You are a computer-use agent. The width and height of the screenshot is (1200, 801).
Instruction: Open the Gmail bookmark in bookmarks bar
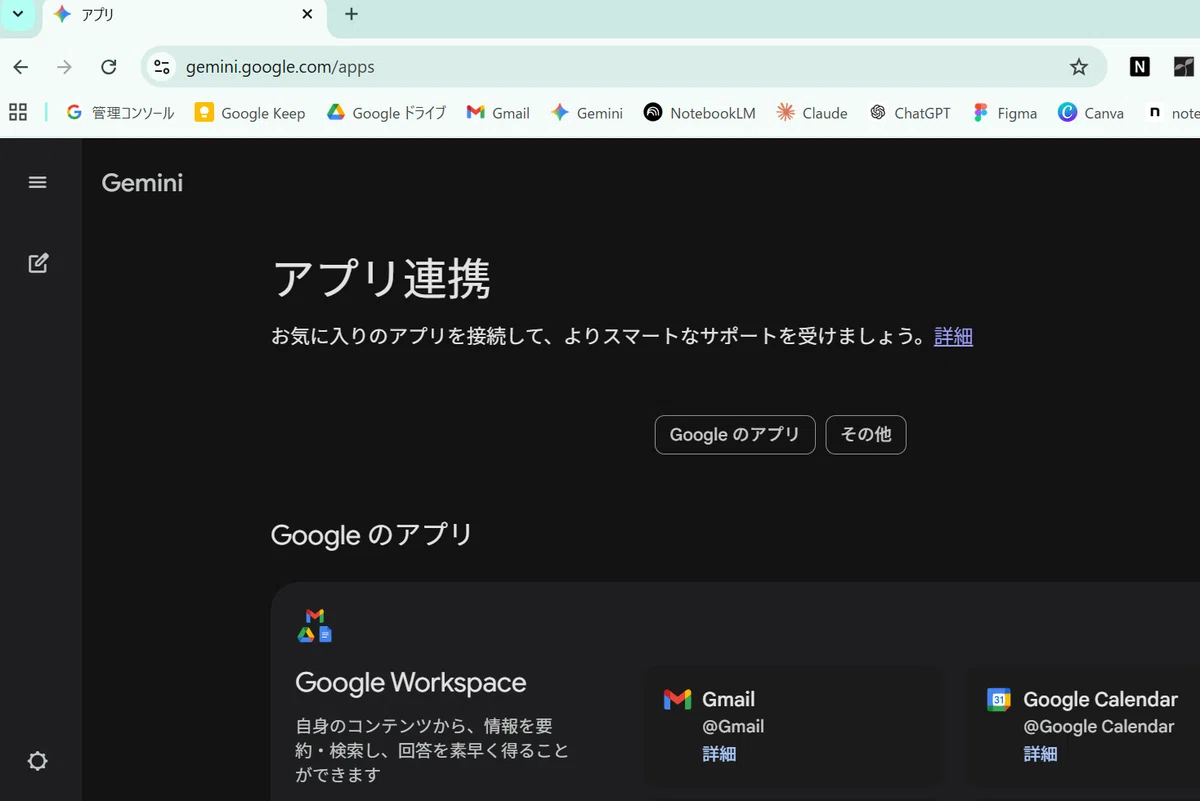pos(498,113)
